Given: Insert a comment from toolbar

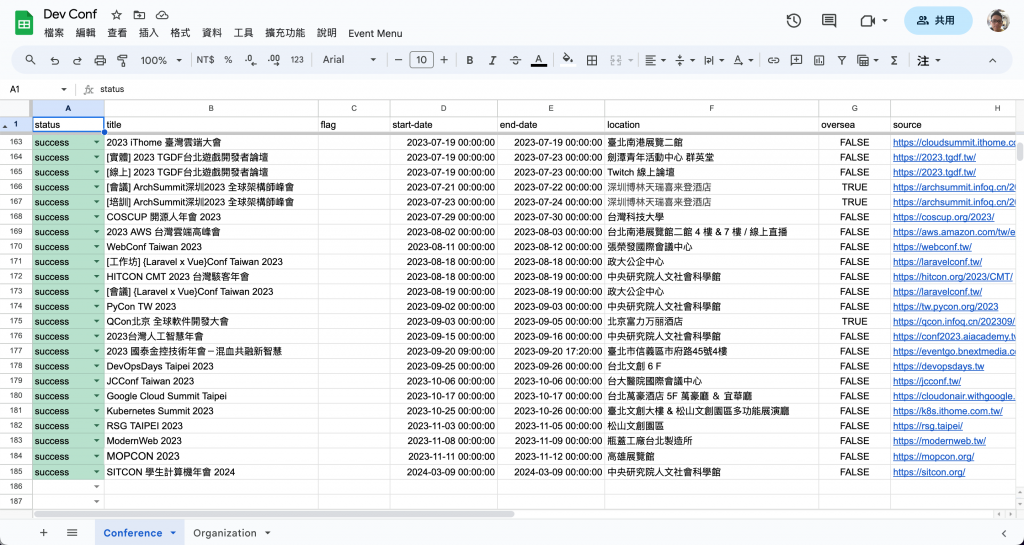Looking at the screenshot, I should pyautogui.click(x=796, y=60).
